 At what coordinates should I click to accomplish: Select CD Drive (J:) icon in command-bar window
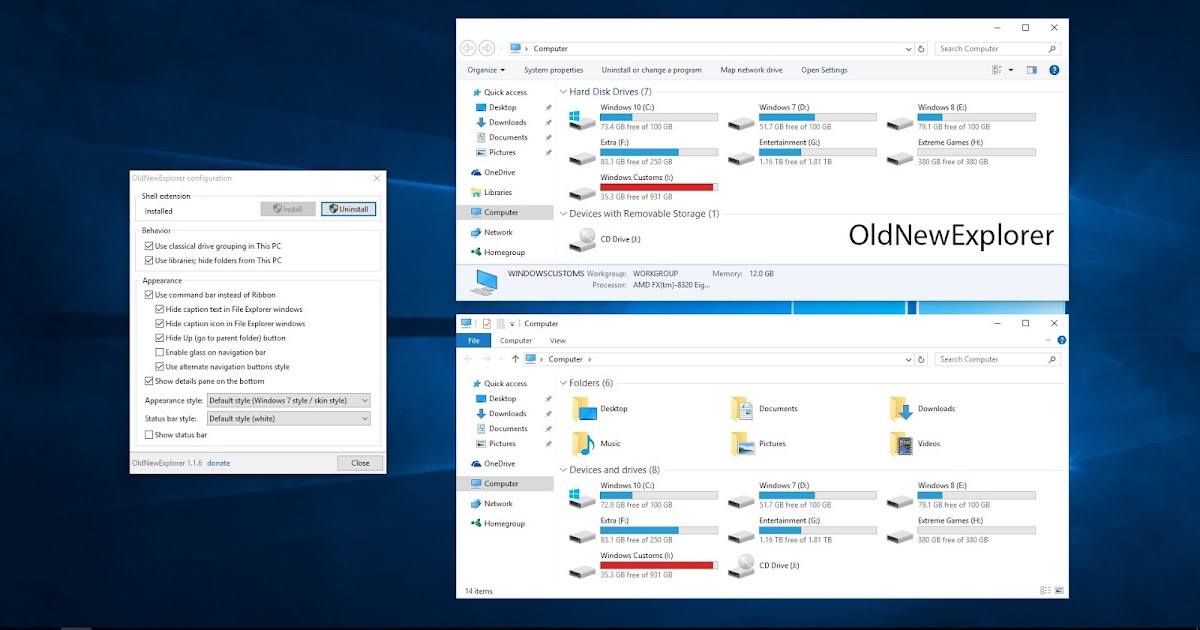point(581,239)
